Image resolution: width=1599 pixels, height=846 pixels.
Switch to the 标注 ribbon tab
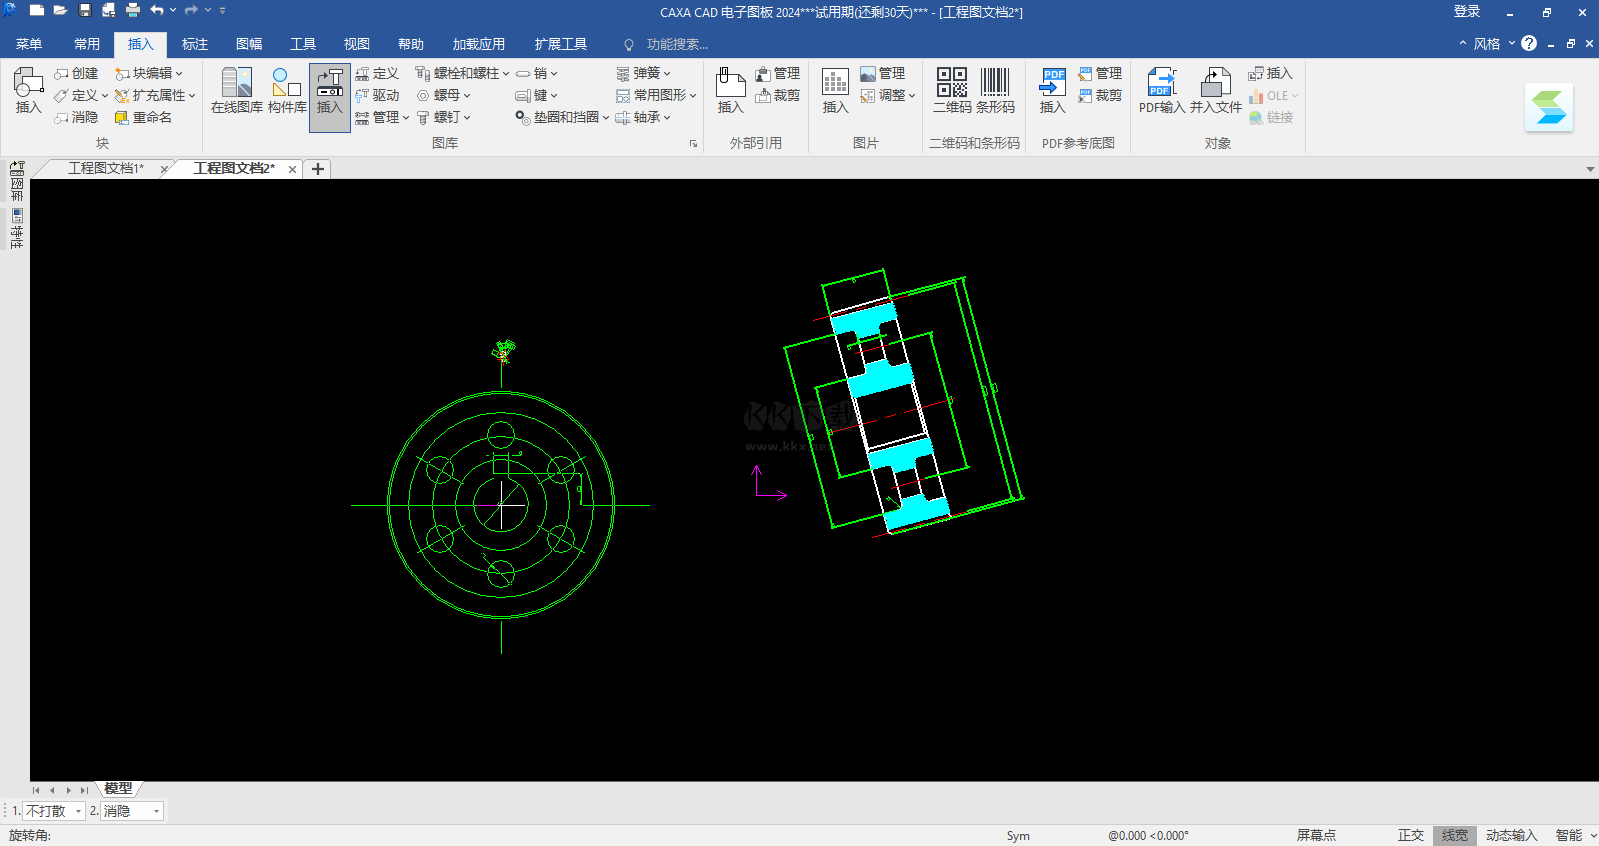(x=195, y=44)
